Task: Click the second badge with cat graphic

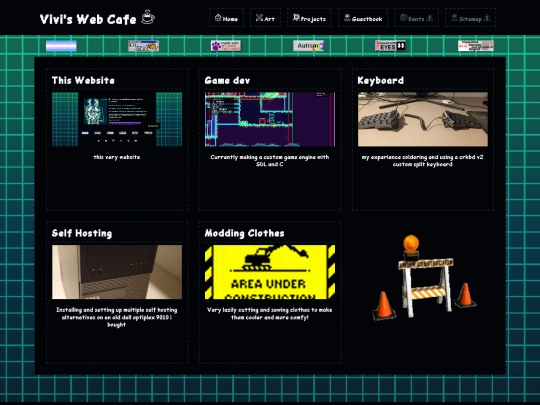Action: click(144, 46)
